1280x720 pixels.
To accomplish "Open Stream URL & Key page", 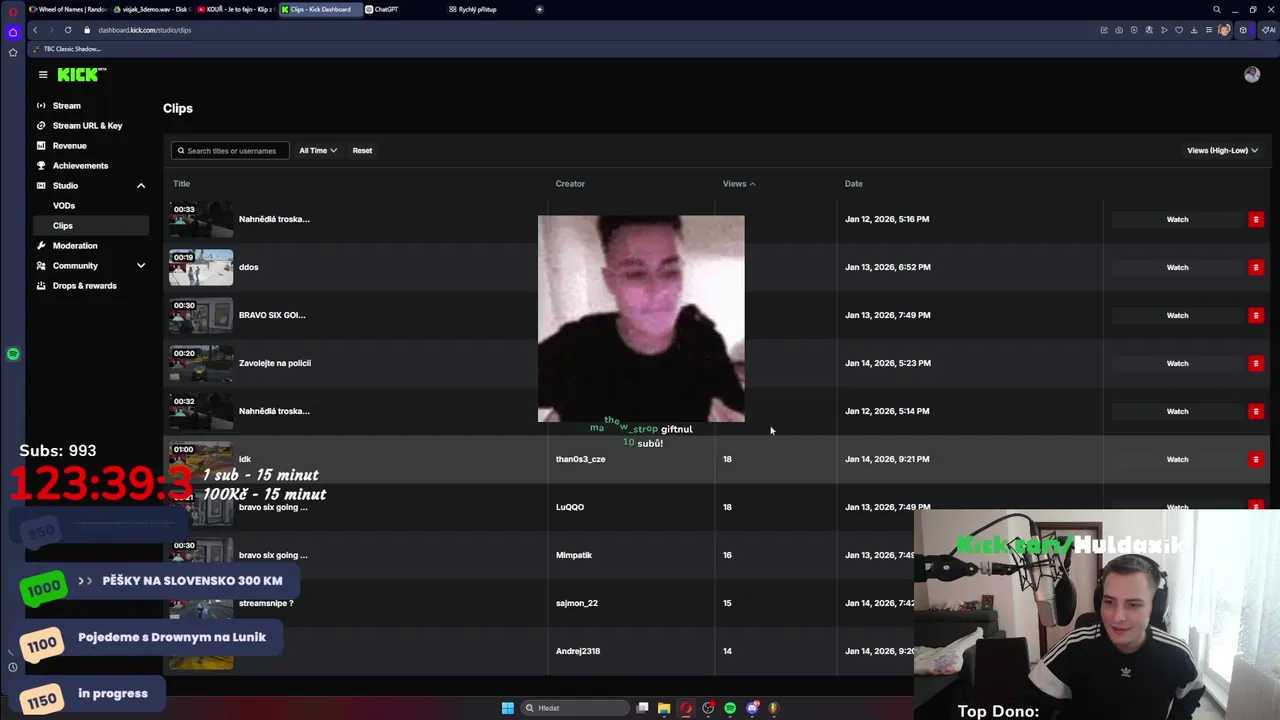I will click(x=88, y=125).
